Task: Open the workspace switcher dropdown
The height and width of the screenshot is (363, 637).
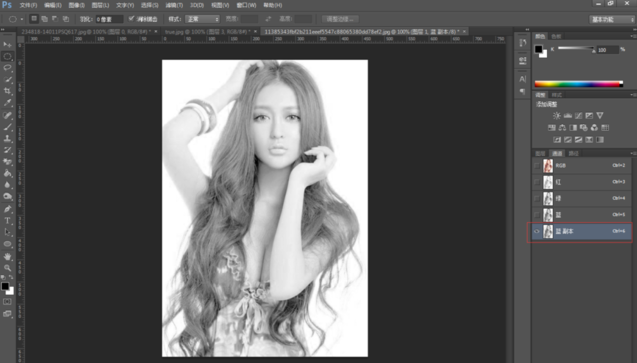Action: 612,19
